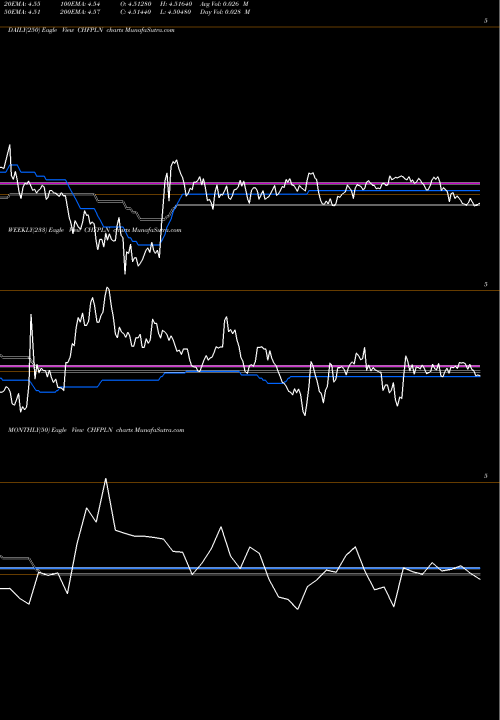Image resolution: width=500 pixels, height=720 pixels.
Task: Click the WEEKLY Eagle View CHFPLN title
Action: 95,230
